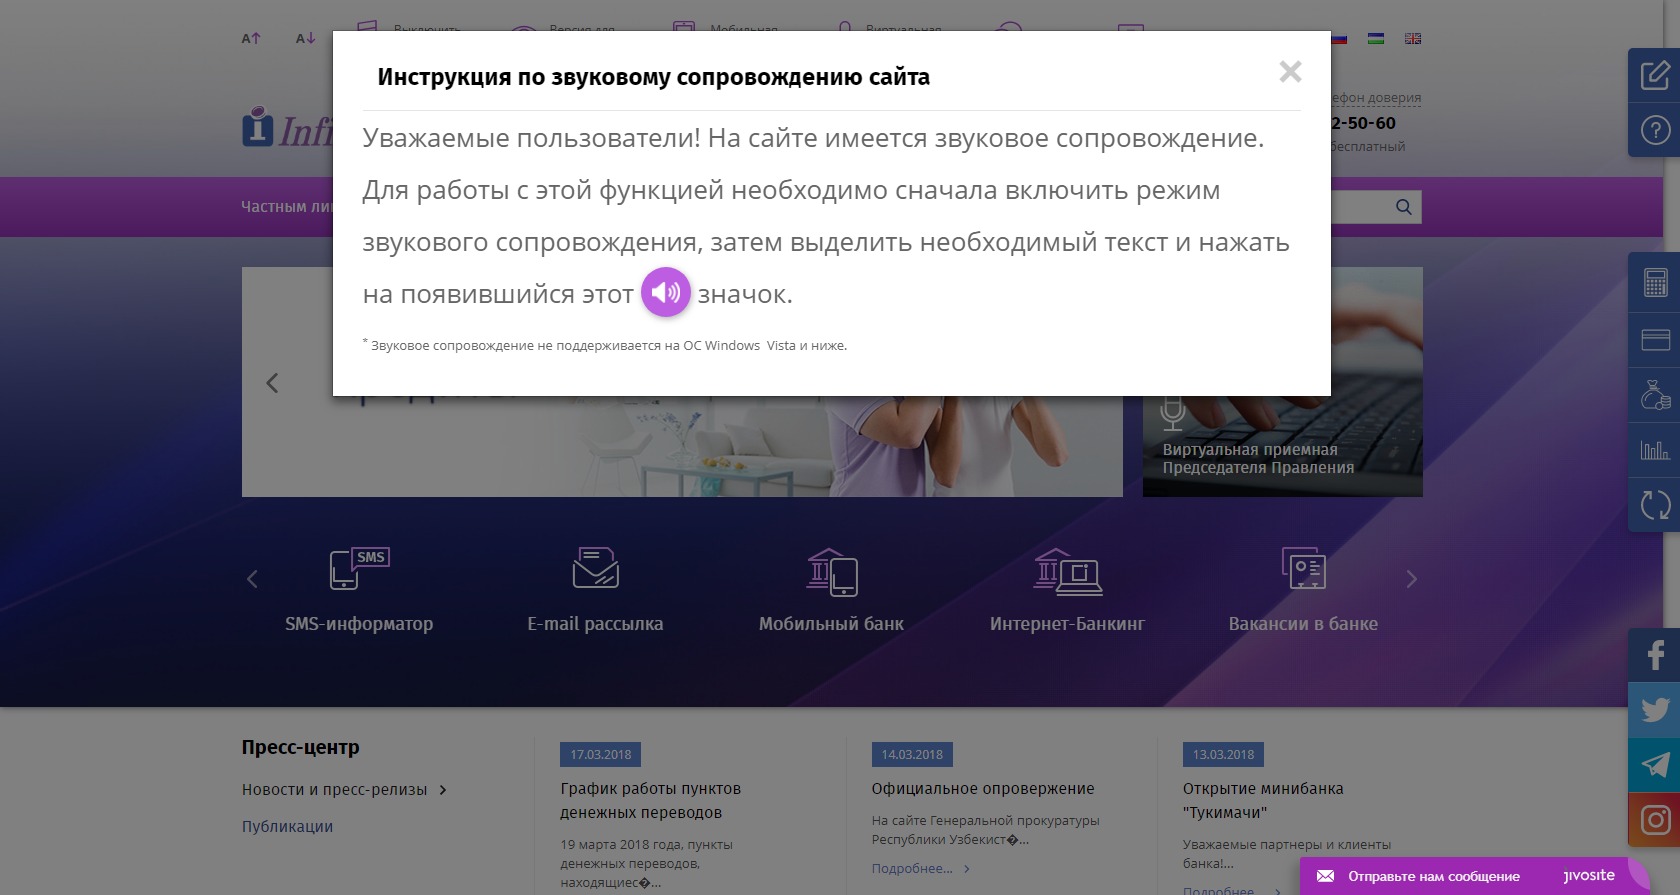This screenshot has width=1680, height=895.
Task: Click the edit feedback pencil icon
Action: coord(1655,75)
